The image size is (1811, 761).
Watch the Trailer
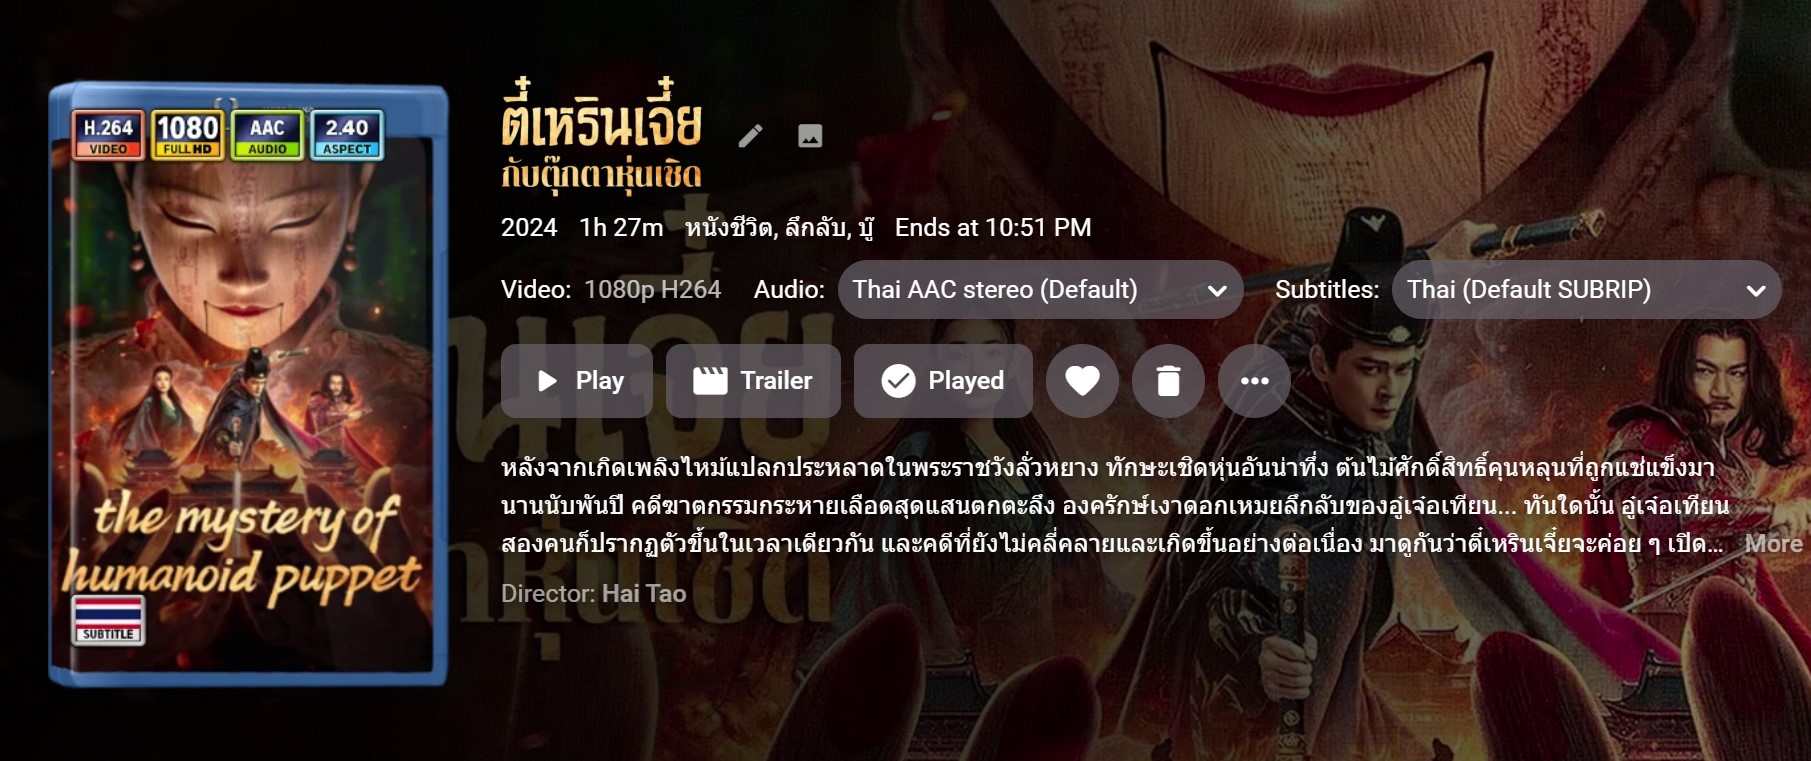(x=753, y=381)
